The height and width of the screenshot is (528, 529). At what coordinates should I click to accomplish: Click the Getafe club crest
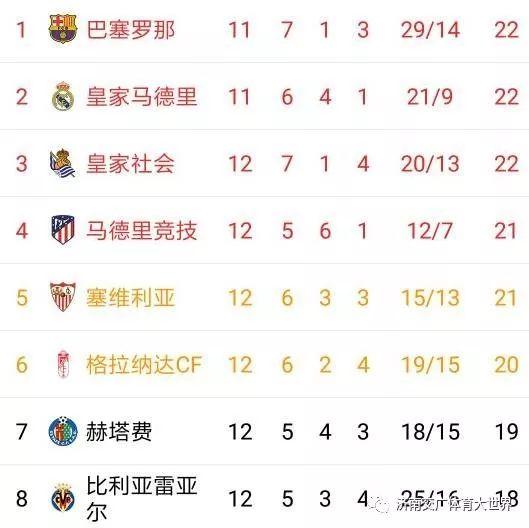(x=63, y=431)
